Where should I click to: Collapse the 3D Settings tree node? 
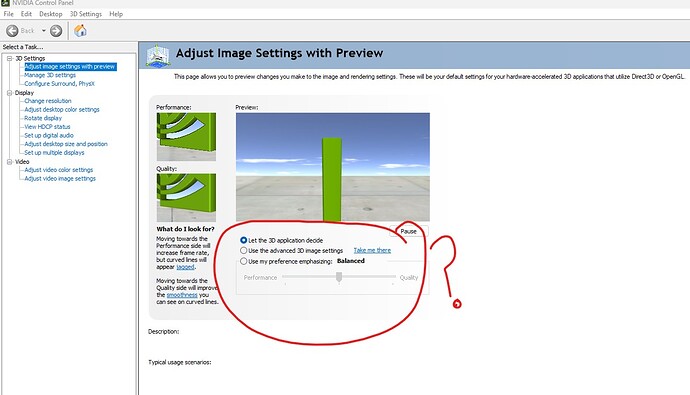(10, 58)
